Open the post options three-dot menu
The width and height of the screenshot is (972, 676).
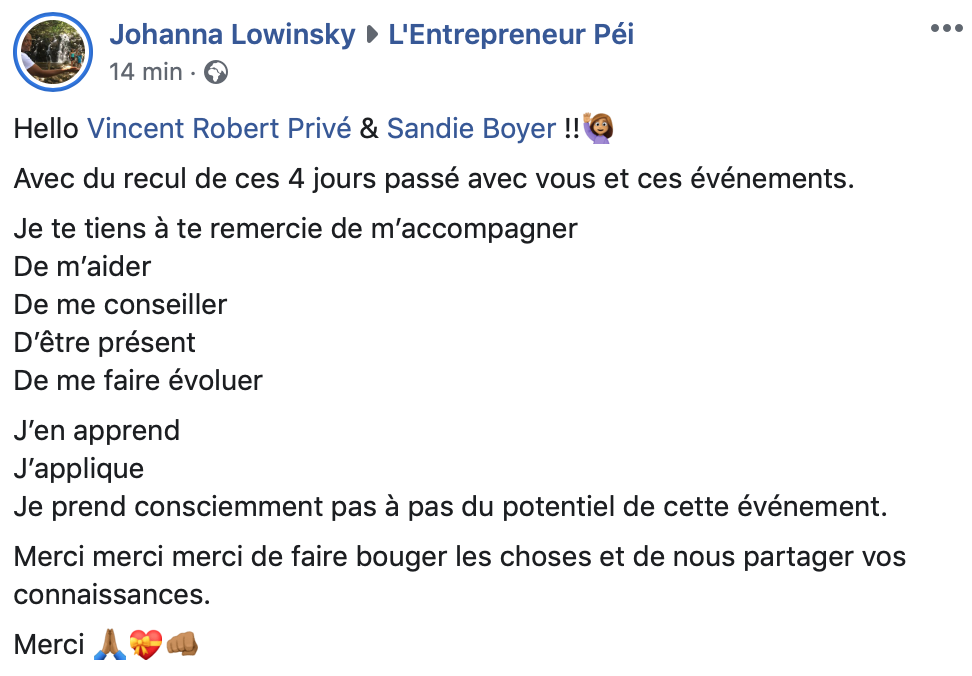pyautogui.click(x=946, y=29)
